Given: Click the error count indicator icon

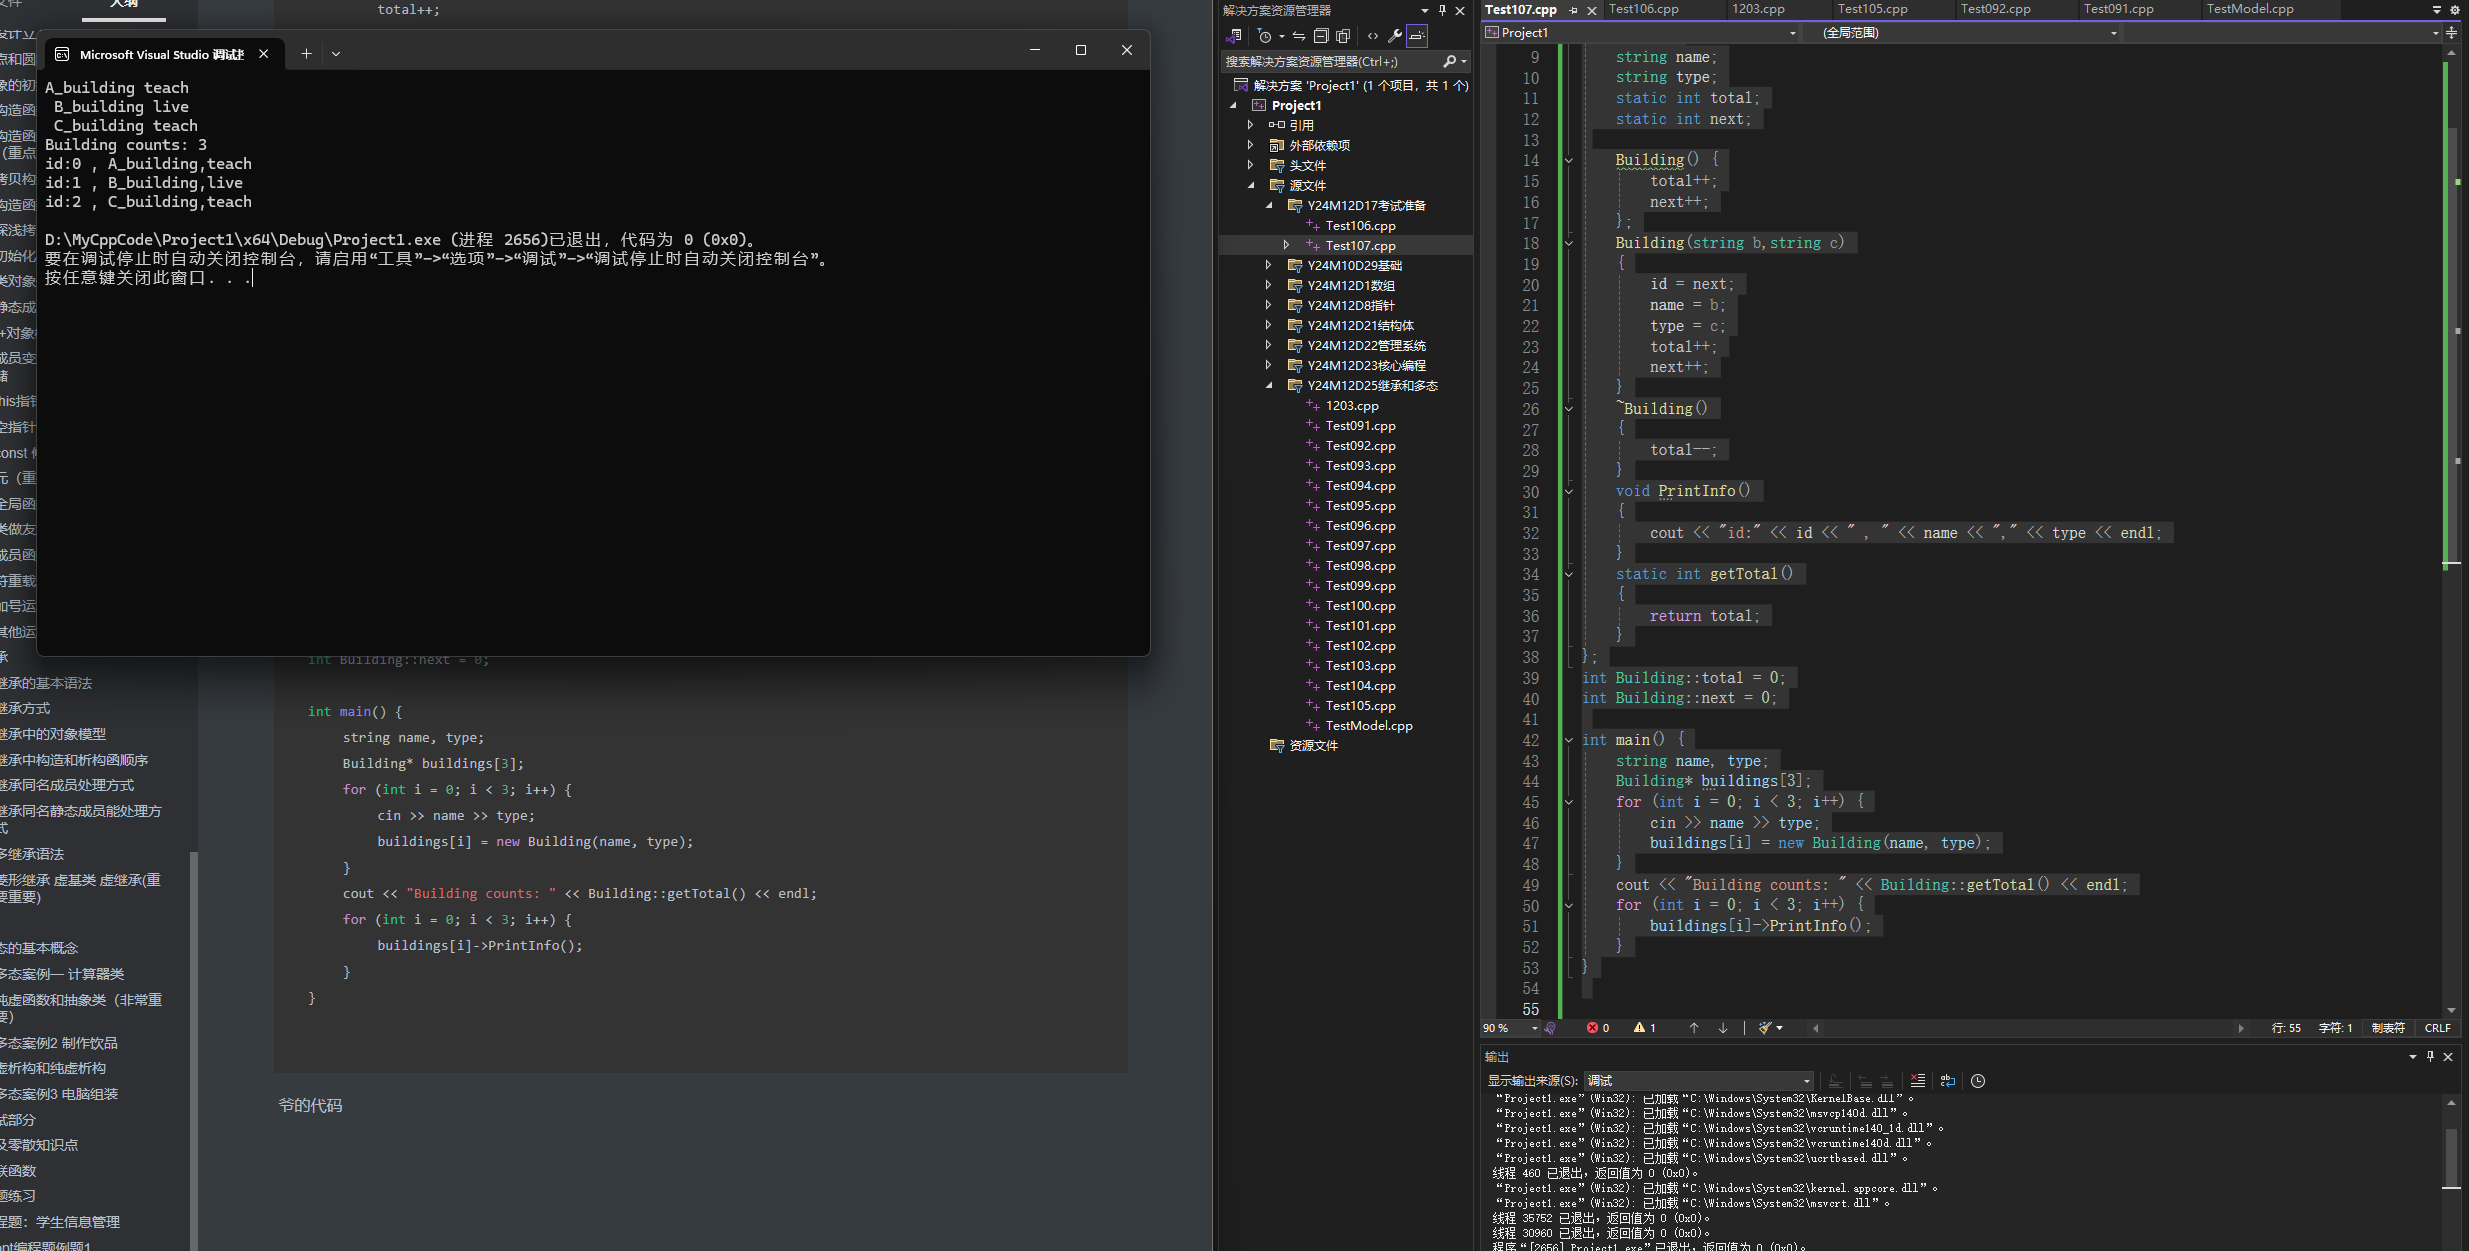Looking at the screenshot, I should (1592, 1028).
